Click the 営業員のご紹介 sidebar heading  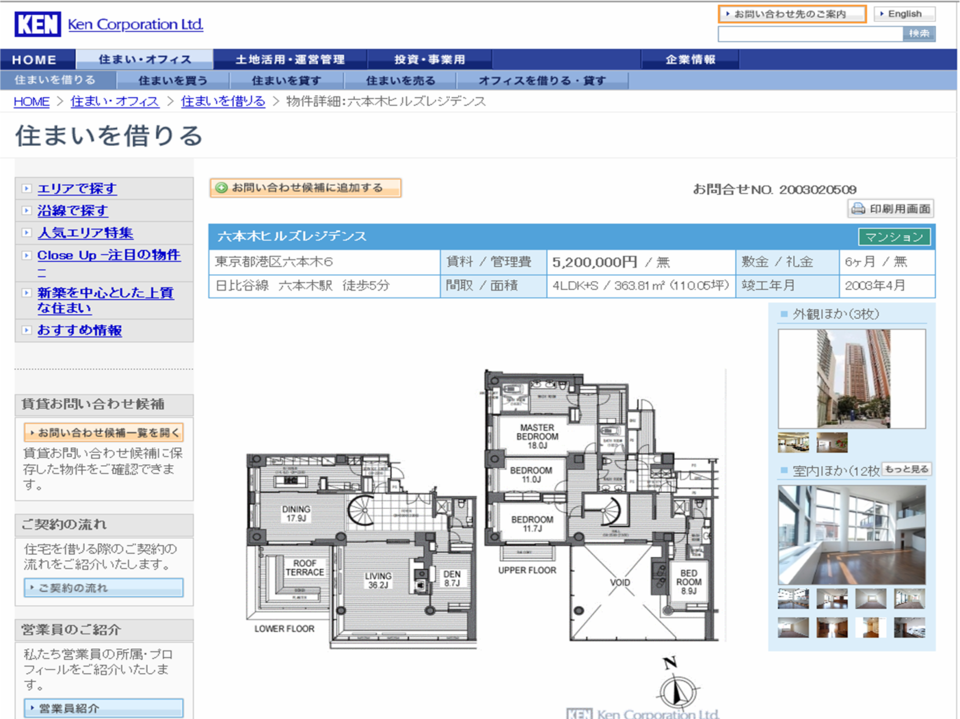pyautogui.click(x=104, y=630)
